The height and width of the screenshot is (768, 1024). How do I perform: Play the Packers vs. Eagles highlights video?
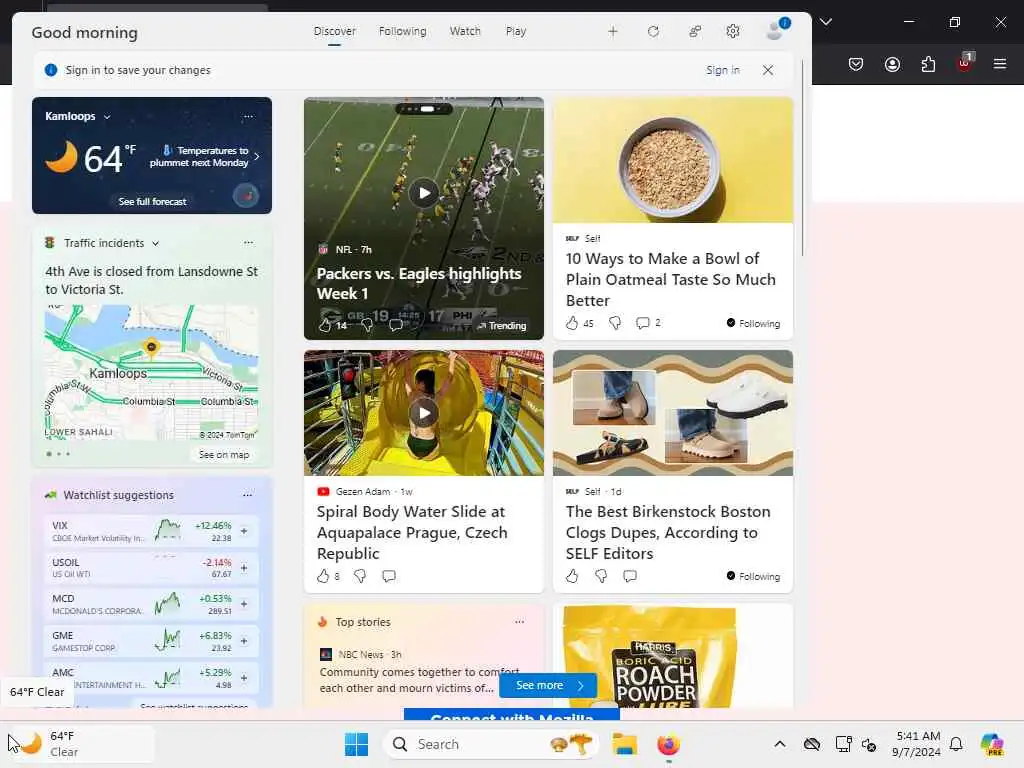tap(424, 193)
